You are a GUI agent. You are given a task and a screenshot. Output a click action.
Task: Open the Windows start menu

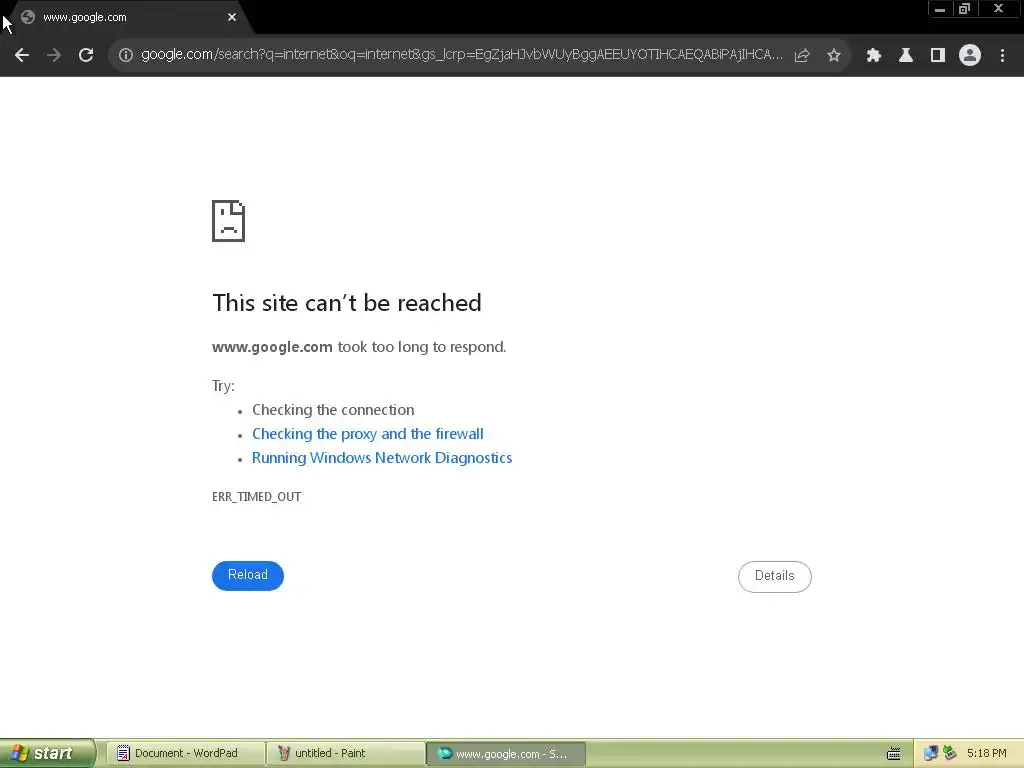(x=48, y=754)
